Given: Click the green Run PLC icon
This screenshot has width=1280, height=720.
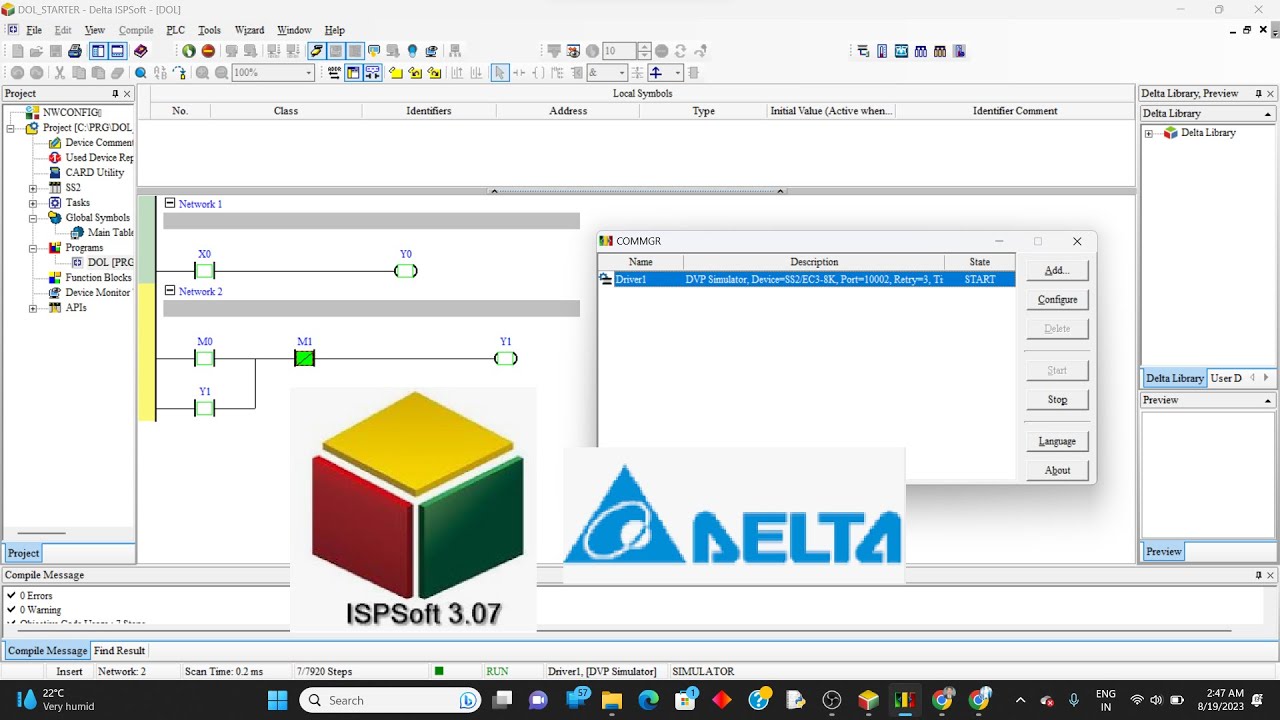Looking at the screenshot, I should point(189,51).
